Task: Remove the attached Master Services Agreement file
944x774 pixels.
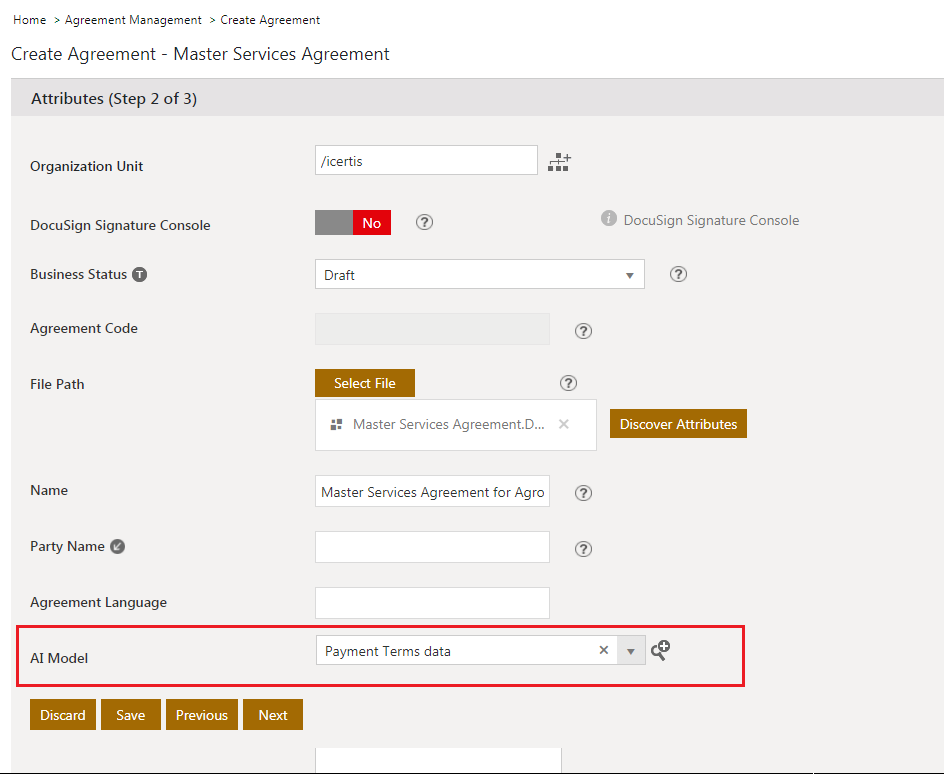Action: (564, 424)
